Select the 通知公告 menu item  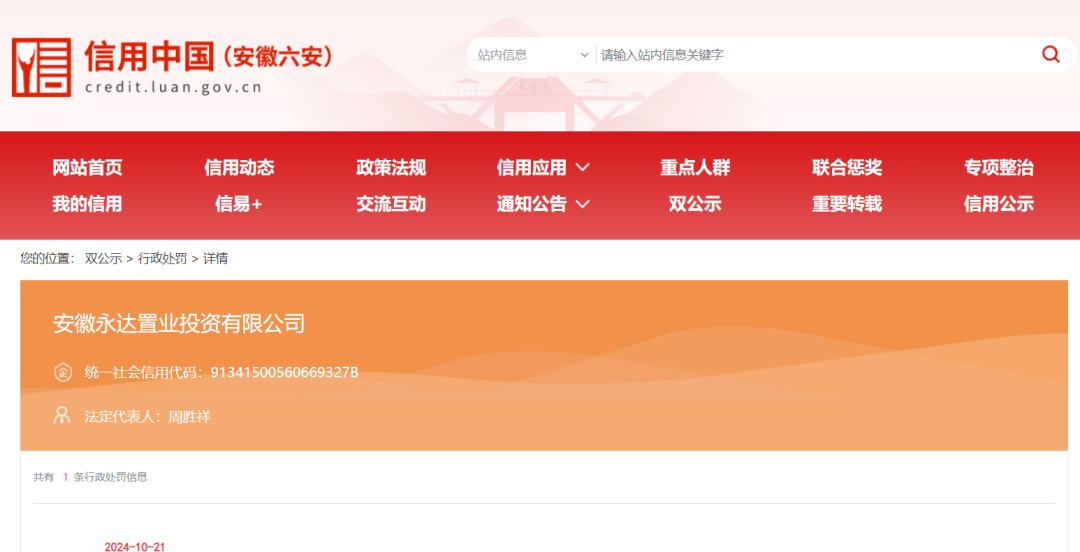(531, 204)
